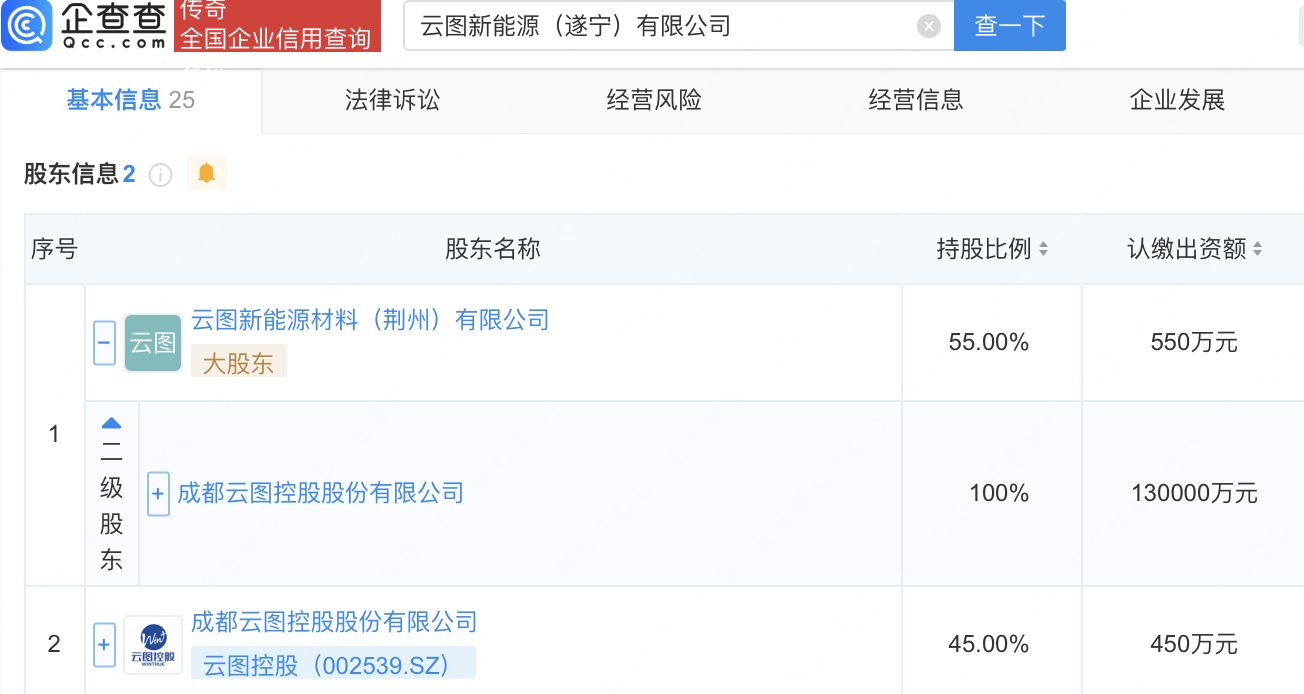Screen dimensions: 1304x694
Task: Click the info icon beside 股东信息
Action: click(160, 175)
